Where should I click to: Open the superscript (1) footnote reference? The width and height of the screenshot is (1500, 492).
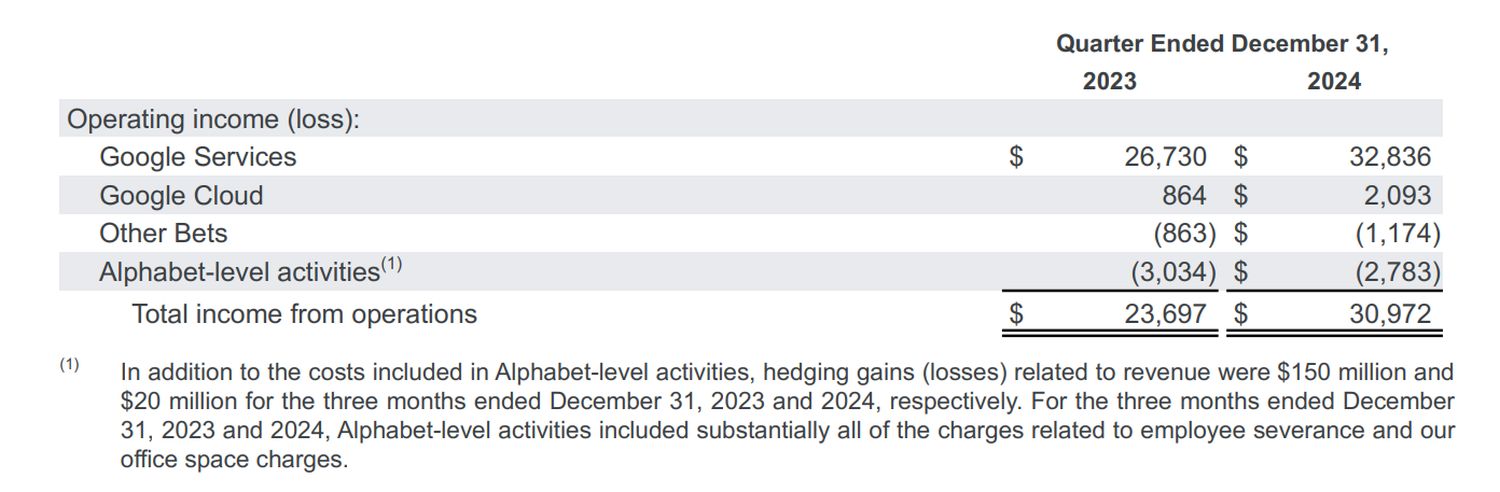pyautogui.click(x=391, y=265)
